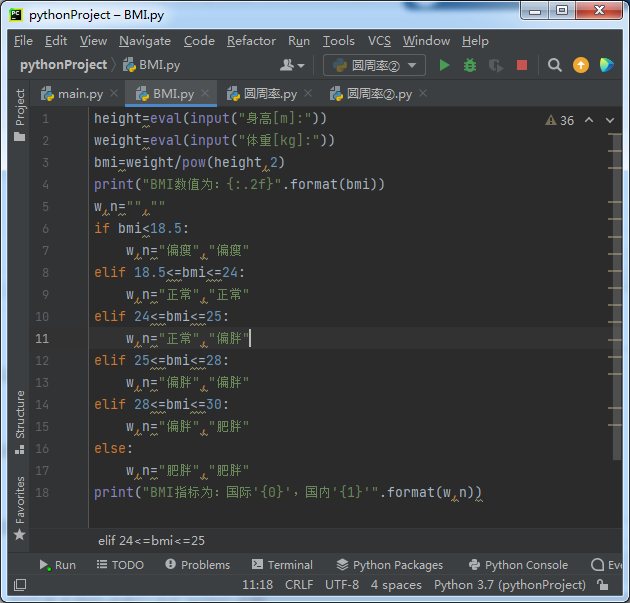Click the 11:18 line-column indicator
Viewport: 630px width, 603px height.
[x=258, y=585]
